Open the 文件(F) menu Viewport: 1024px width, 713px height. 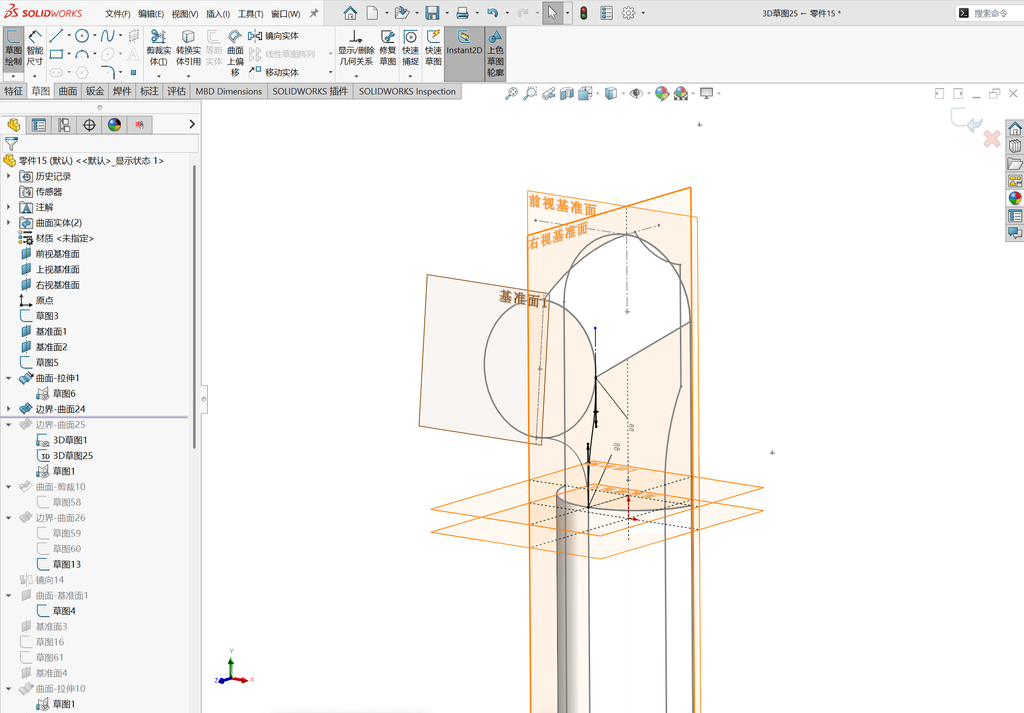(x=118, y=14)
